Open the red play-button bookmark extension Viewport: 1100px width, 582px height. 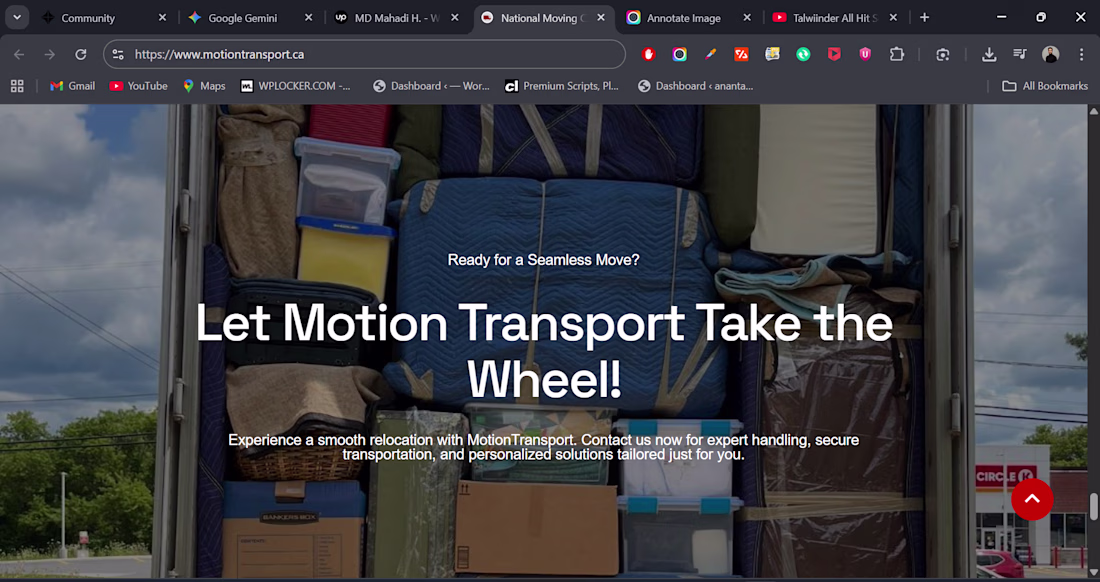click(x=834, y=55)
